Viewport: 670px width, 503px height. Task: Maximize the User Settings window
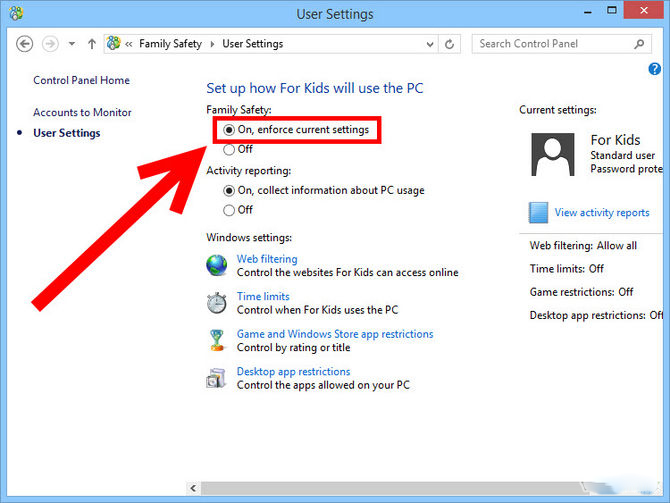pos(611,11)
